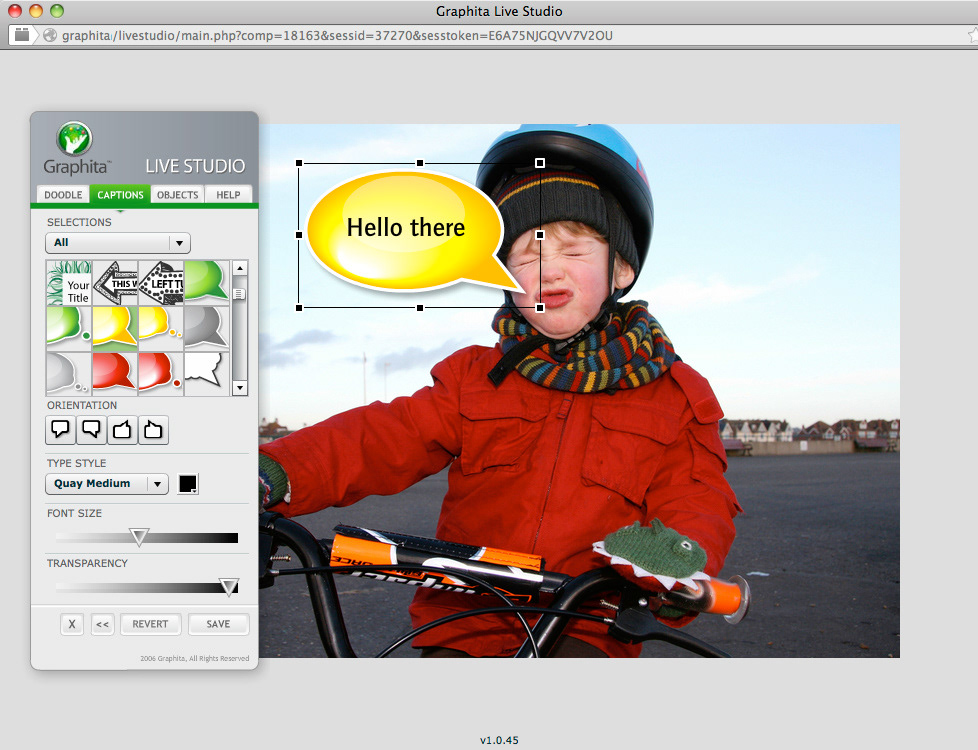
Task: Set orientation to tail bottom-left
Action: pos(61,430)
